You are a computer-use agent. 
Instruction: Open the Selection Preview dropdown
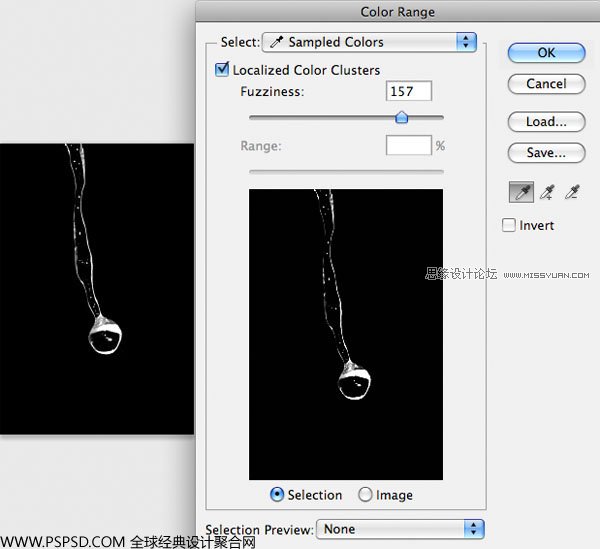click(x=400, y=529)
